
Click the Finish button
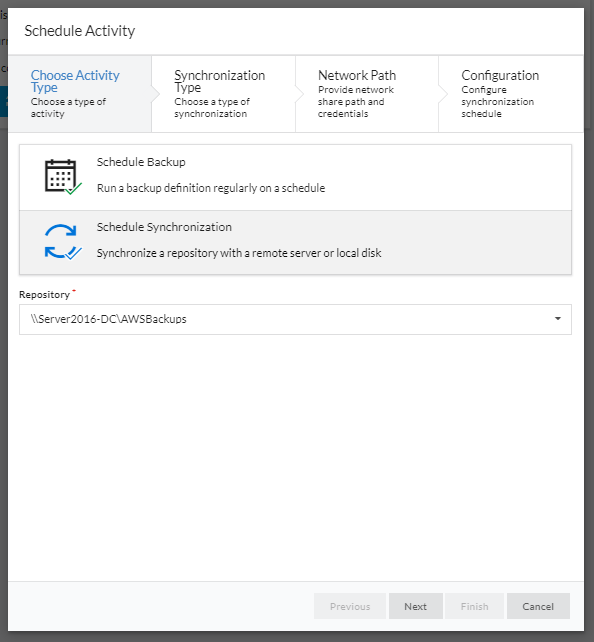(x=474, y=606)
